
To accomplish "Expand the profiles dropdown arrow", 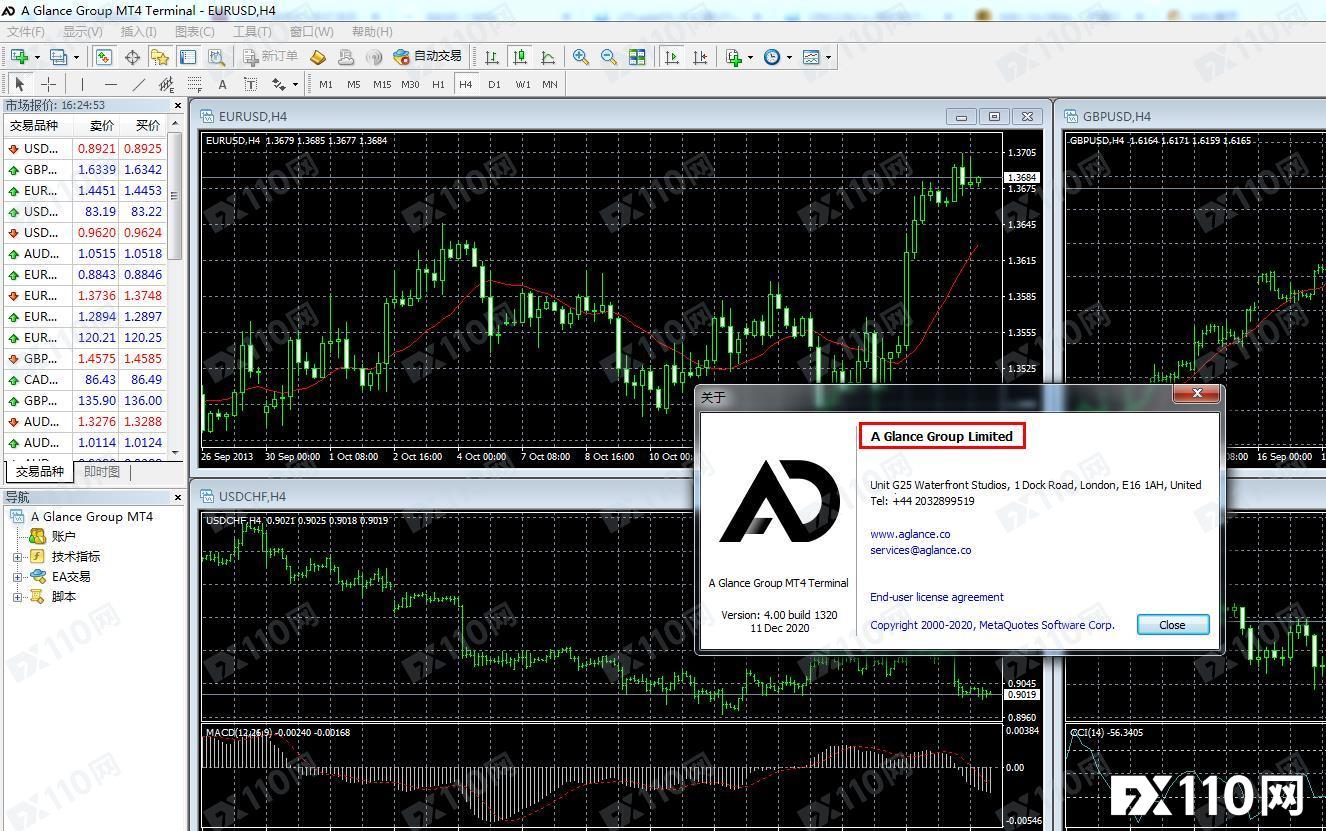I will pos(76,57).
